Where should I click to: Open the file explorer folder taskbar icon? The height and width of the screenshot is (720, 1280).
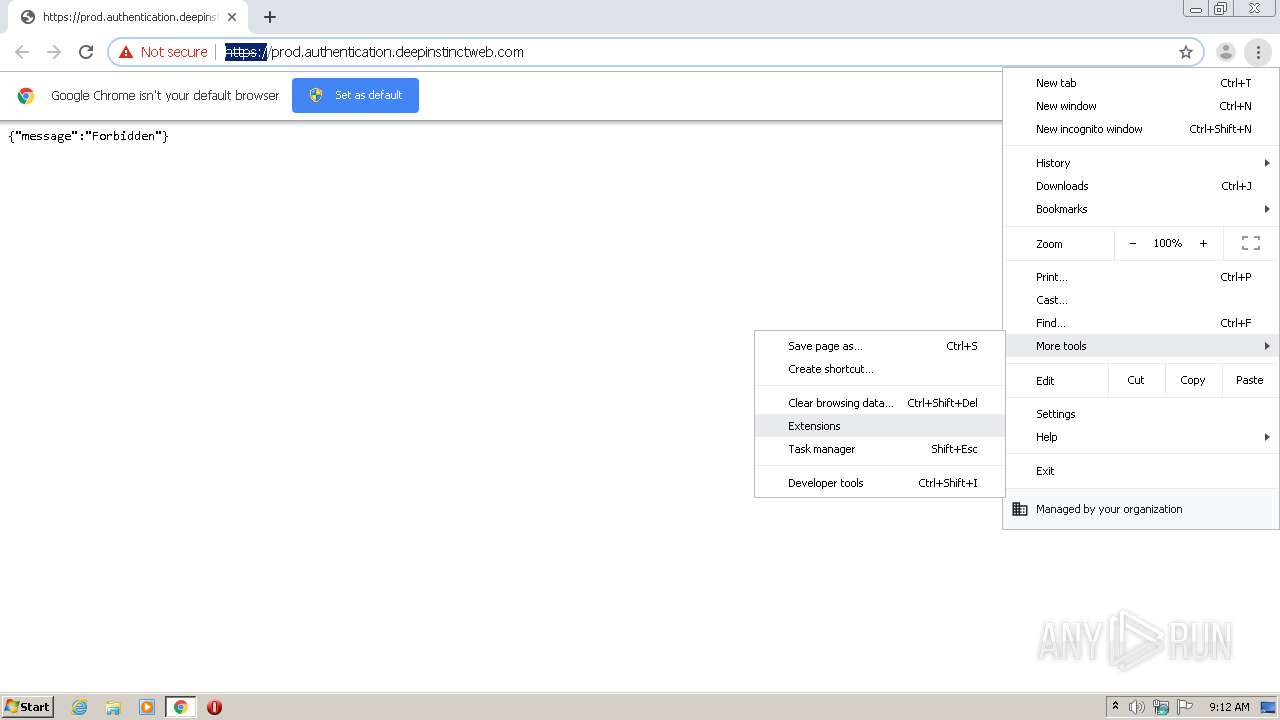pos(113,707)
